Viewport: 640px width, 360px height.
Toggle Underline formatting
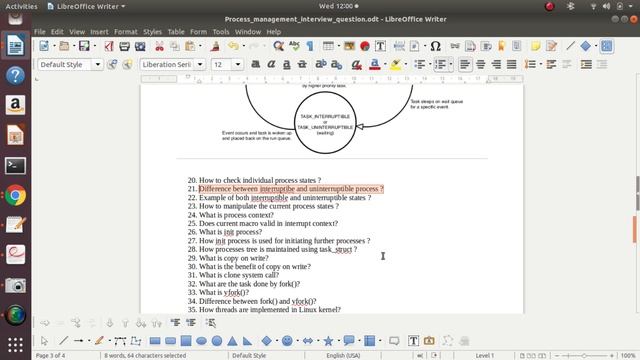(287, 64)
